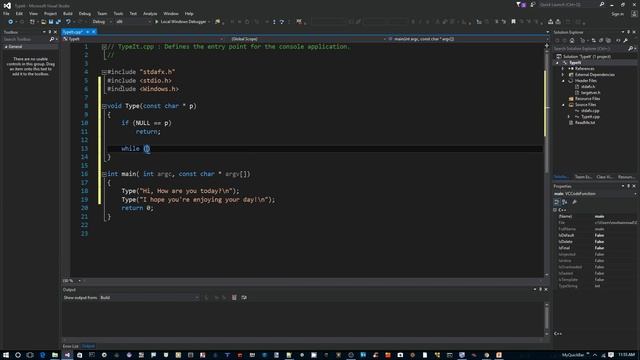Screen dimensions: 640x360
Task: Toggle pin on the TypeIt.cpp tab
Action: [87, 32]
